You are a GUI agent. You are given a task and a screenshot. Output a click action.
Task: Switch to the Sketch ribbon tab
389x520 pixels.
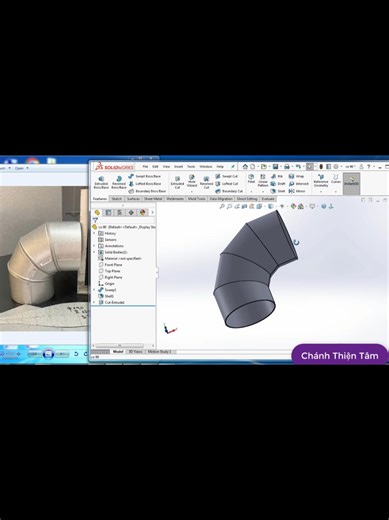[117, 199]
